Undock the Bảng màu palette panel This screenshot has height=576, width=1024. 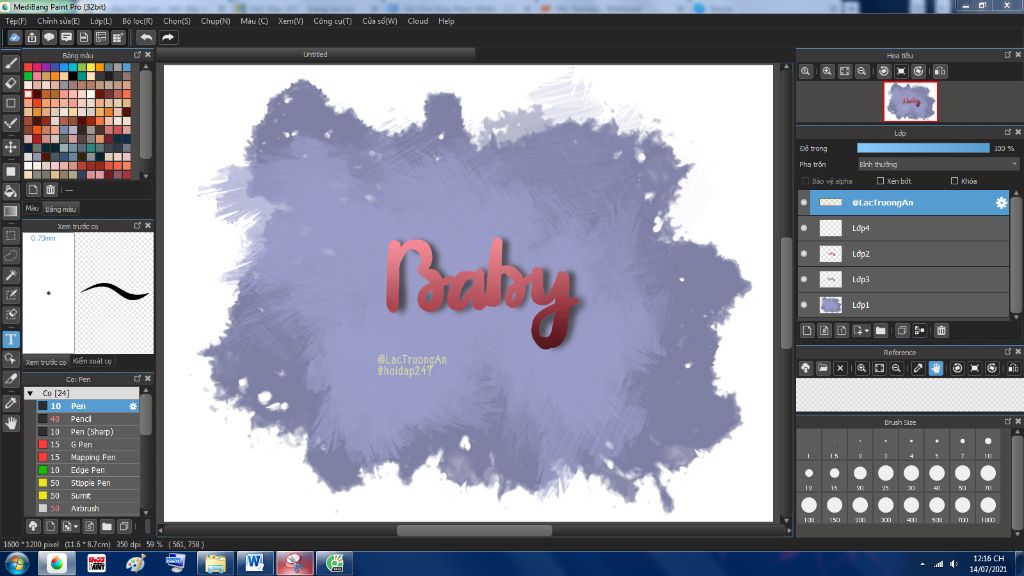(x=137, y=55)
